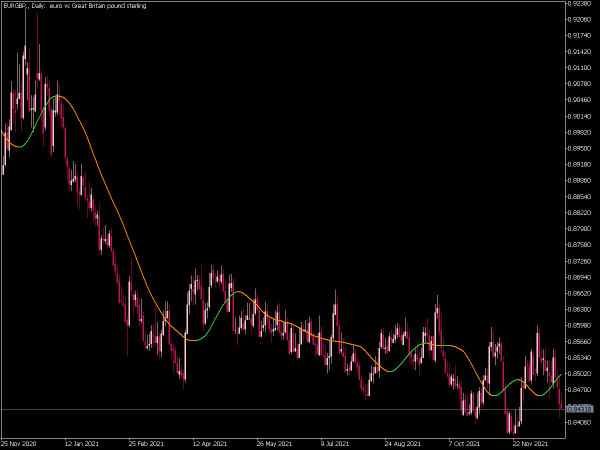Click the 0.89820 price scale label
This screenshot has height=450, width=600.
point(580,132)
